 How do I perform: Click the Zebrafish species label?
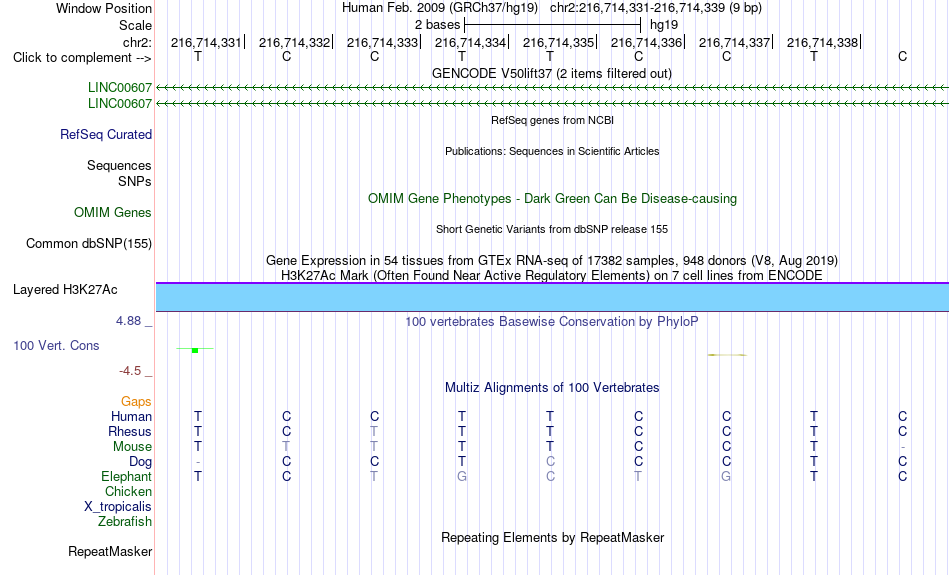[125, 521]
